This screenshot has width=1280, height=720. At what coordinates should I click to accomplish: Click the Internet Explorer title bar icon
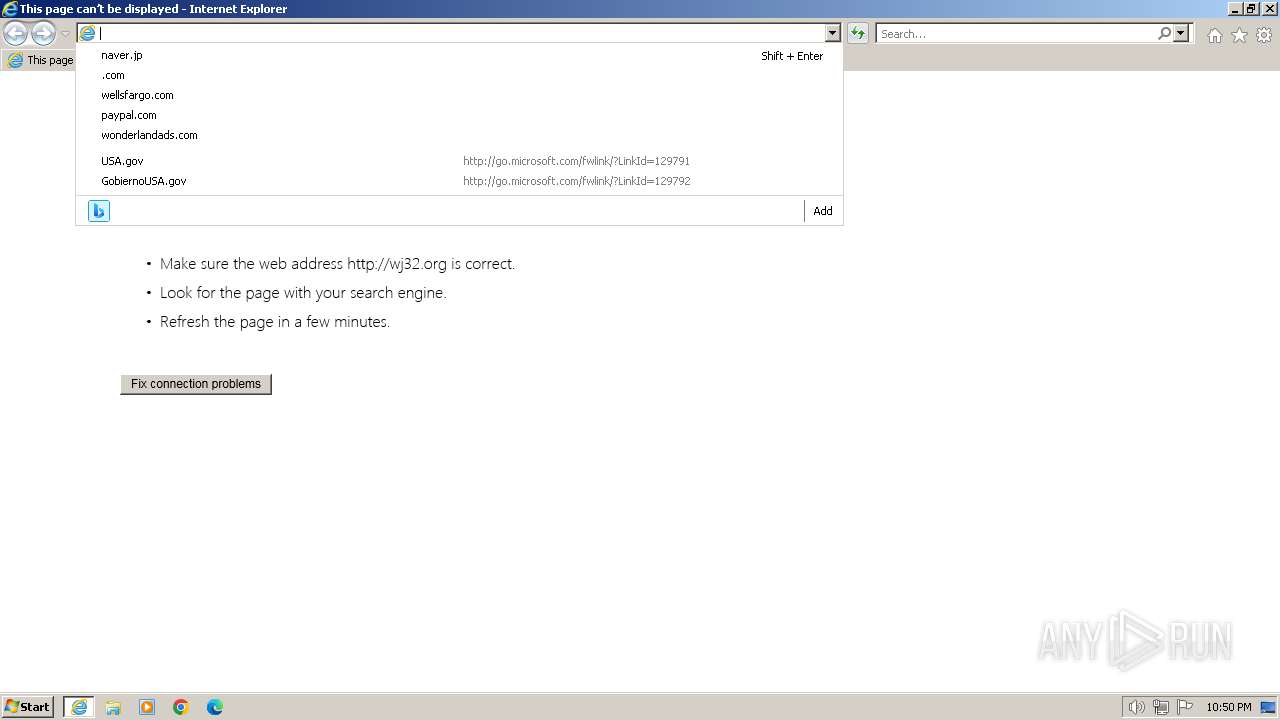tap(10, 9)
